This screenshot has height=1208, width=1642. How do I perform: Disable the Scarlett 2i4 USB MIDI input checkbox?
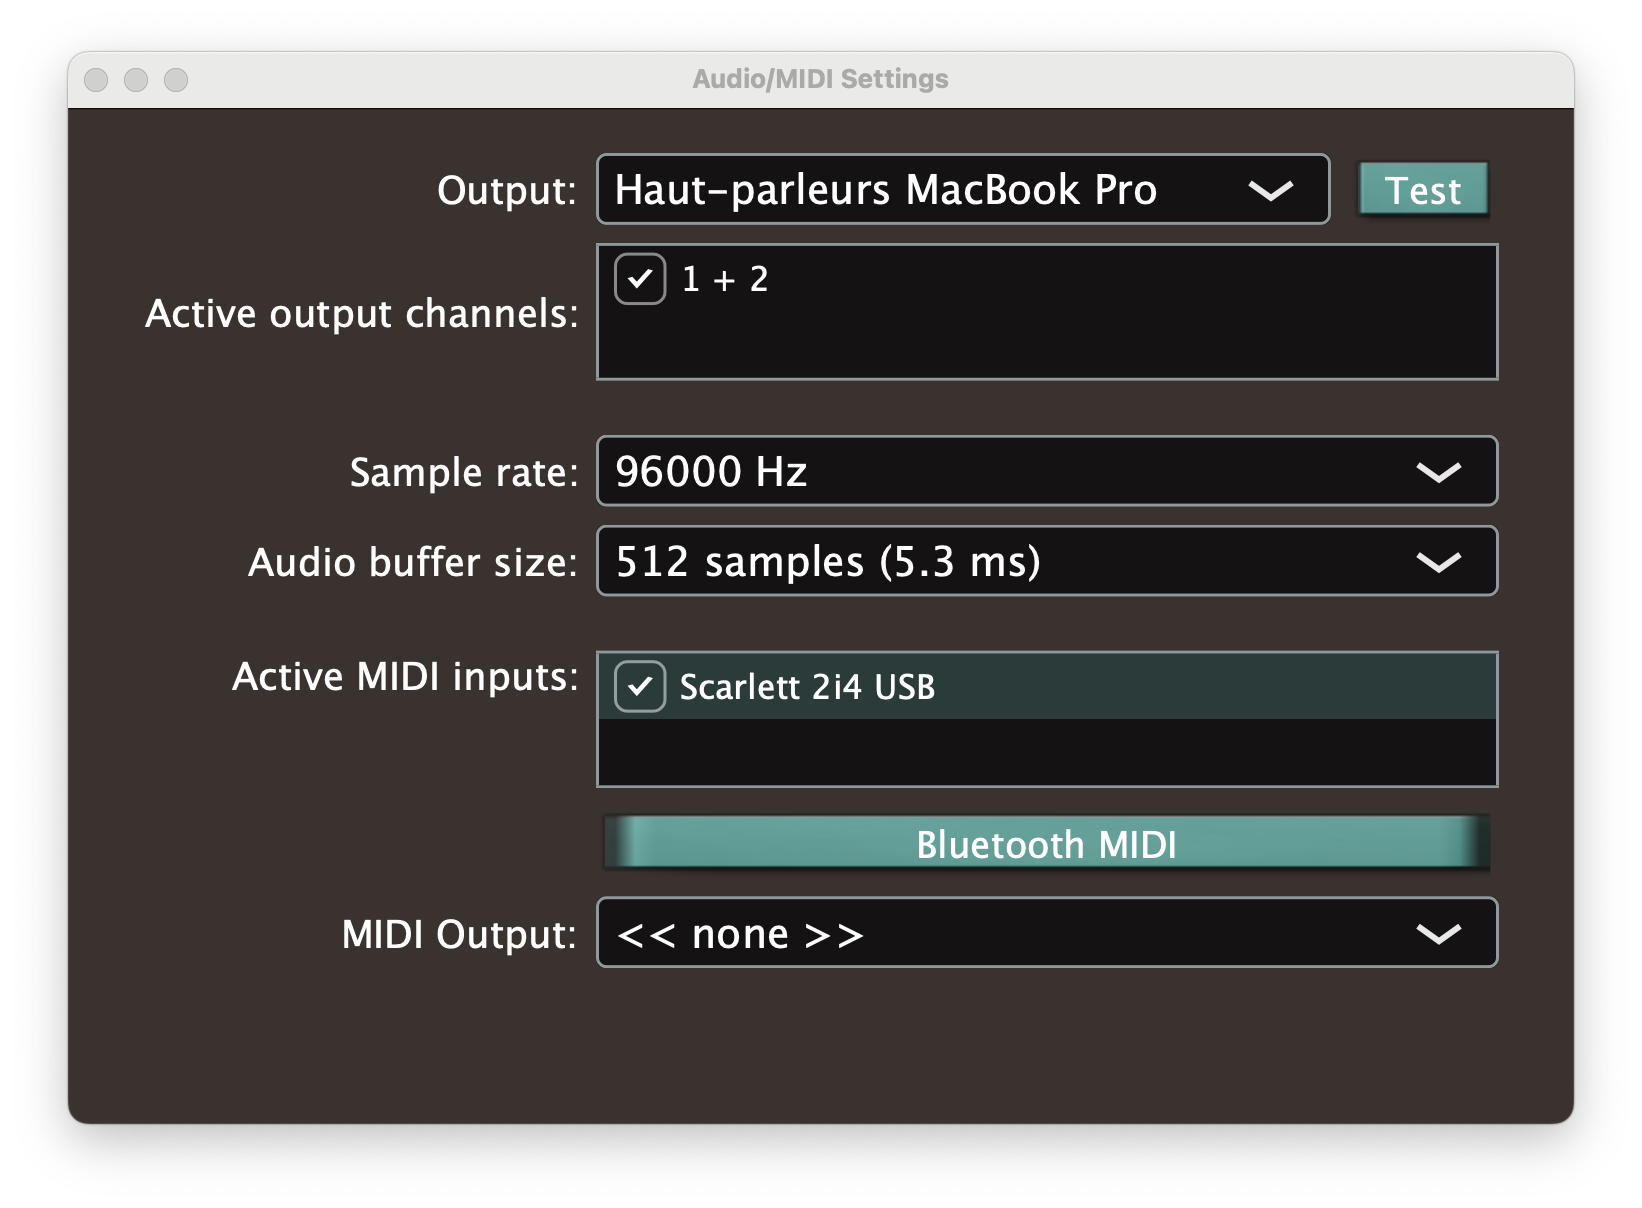coord(640,687)
